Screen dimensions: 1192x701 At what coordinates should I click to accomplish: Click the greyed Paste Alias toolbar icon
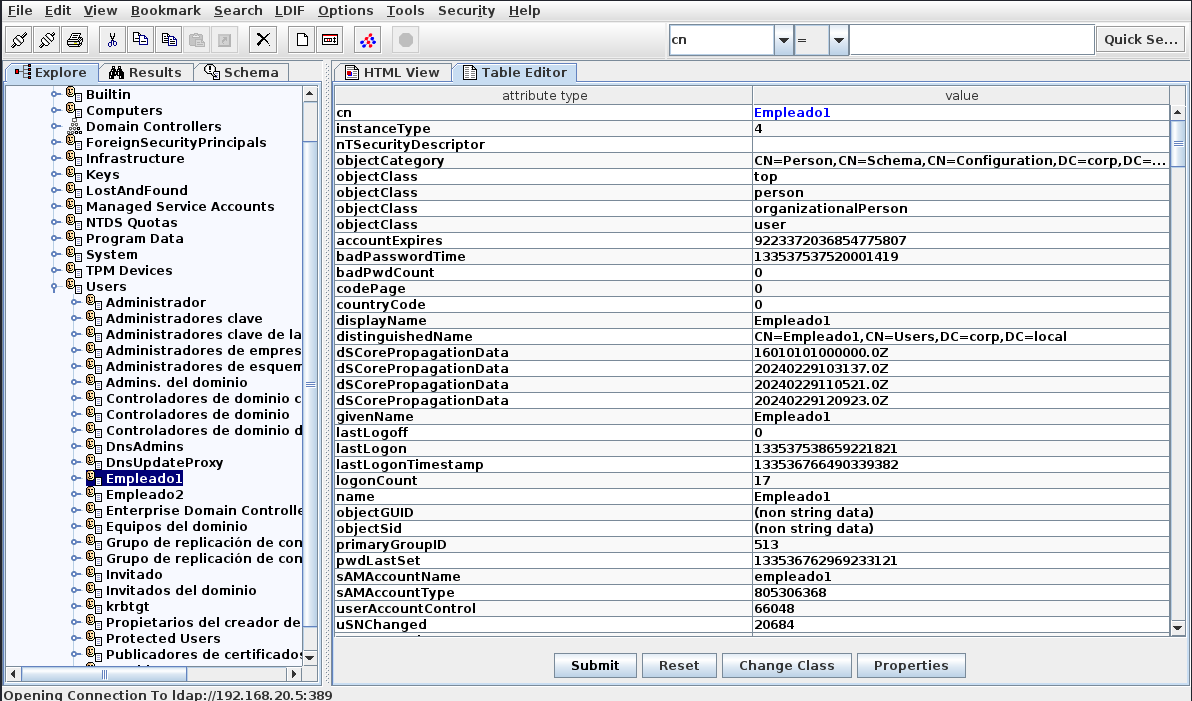pos(224,40)
